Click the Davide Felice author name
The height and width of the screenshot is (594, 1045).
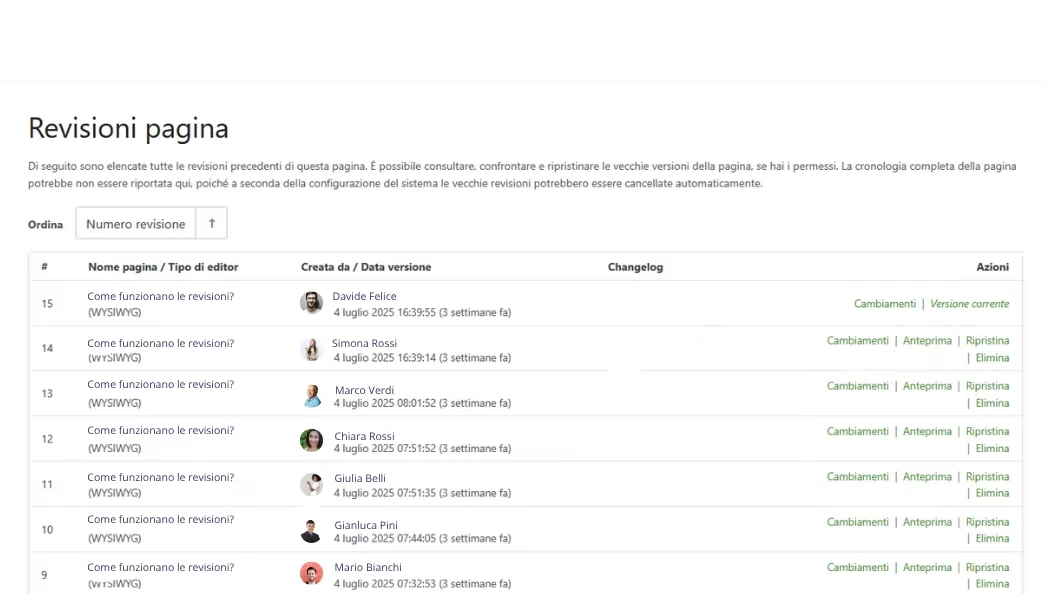point(364,296)
